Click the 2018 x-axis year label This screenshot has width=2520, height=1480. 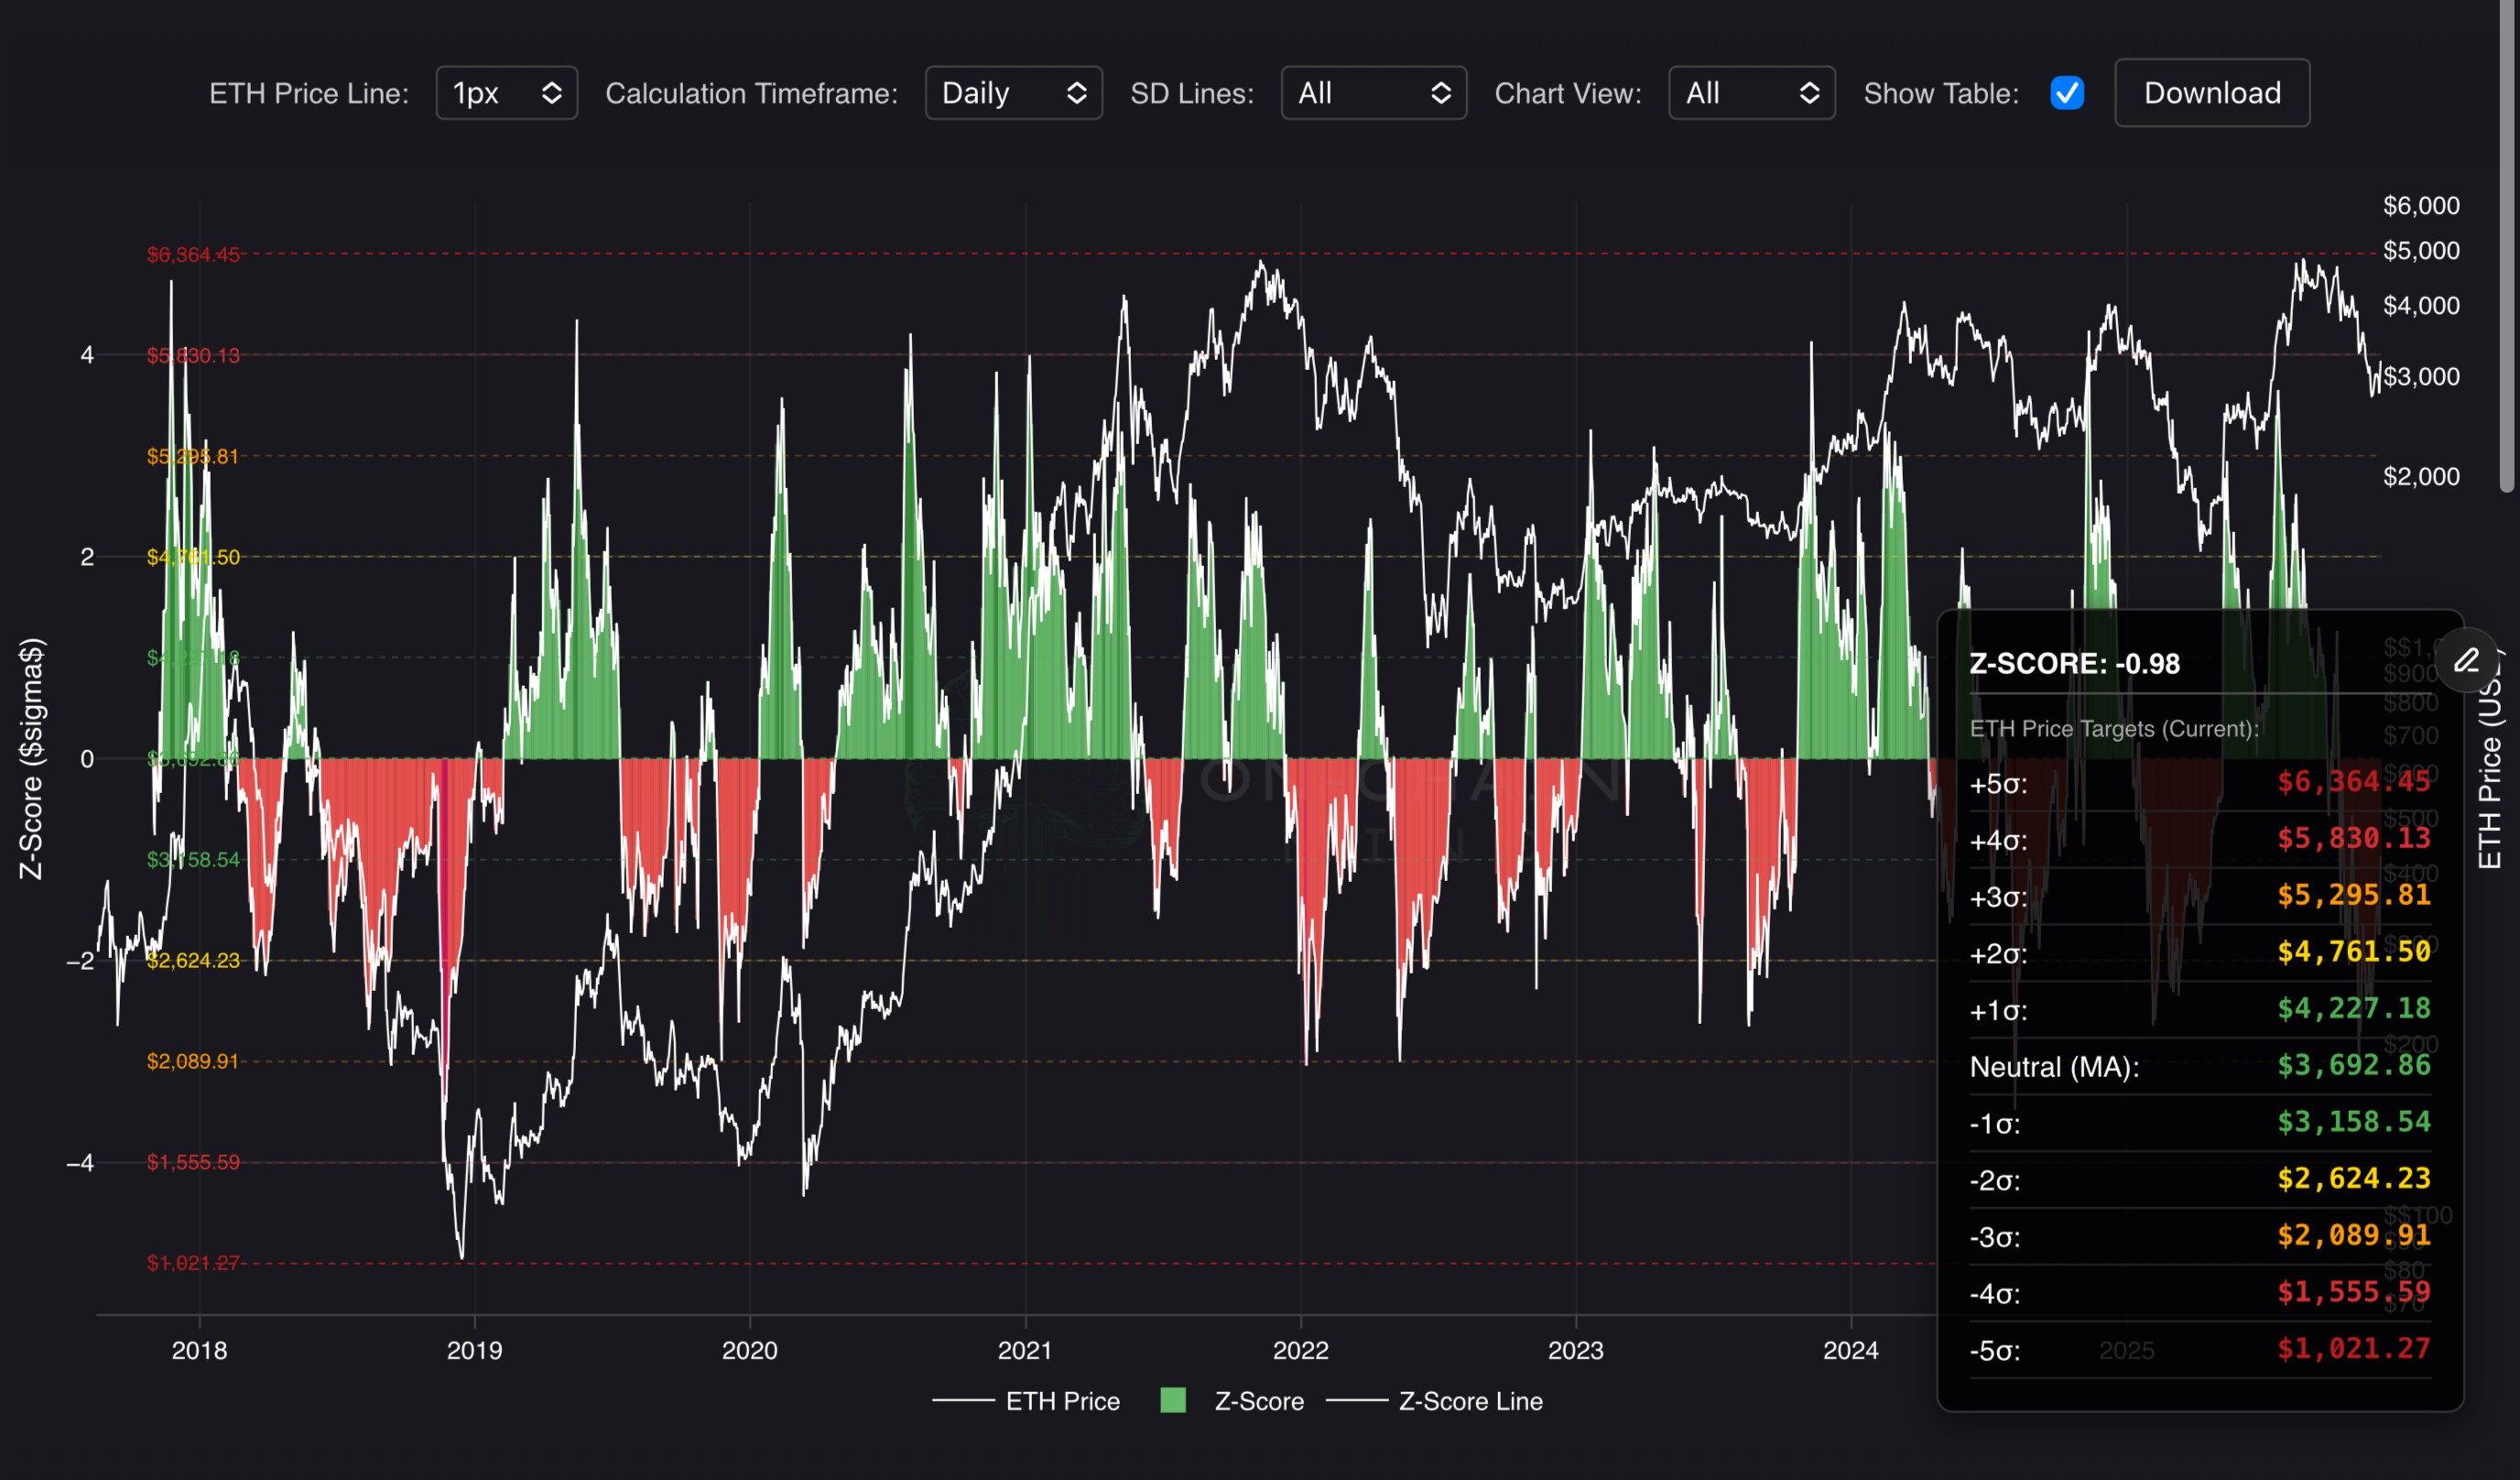(199, 1350)
